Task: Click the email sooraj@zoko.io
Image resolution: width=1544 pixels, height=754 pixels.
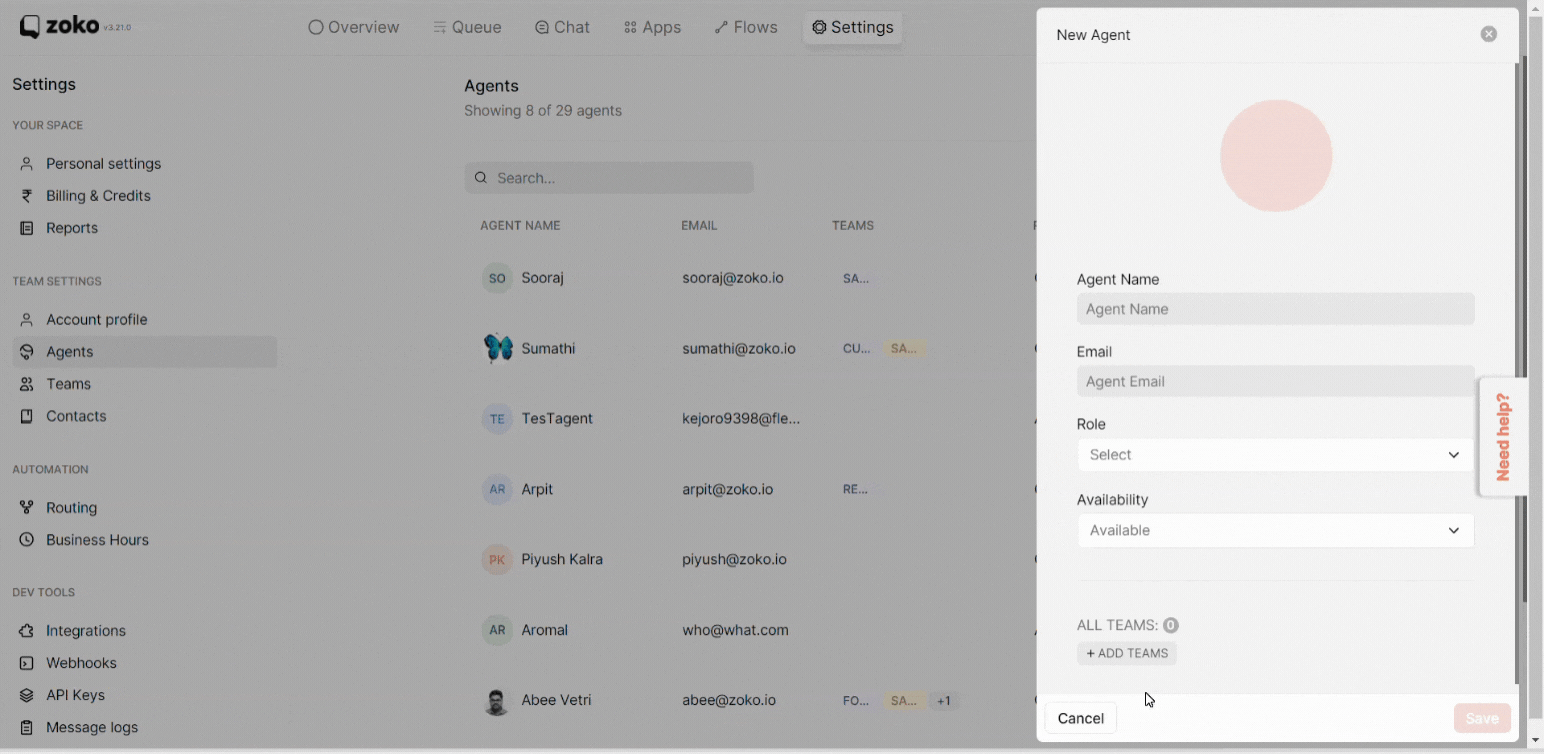Action: point(732,278)
